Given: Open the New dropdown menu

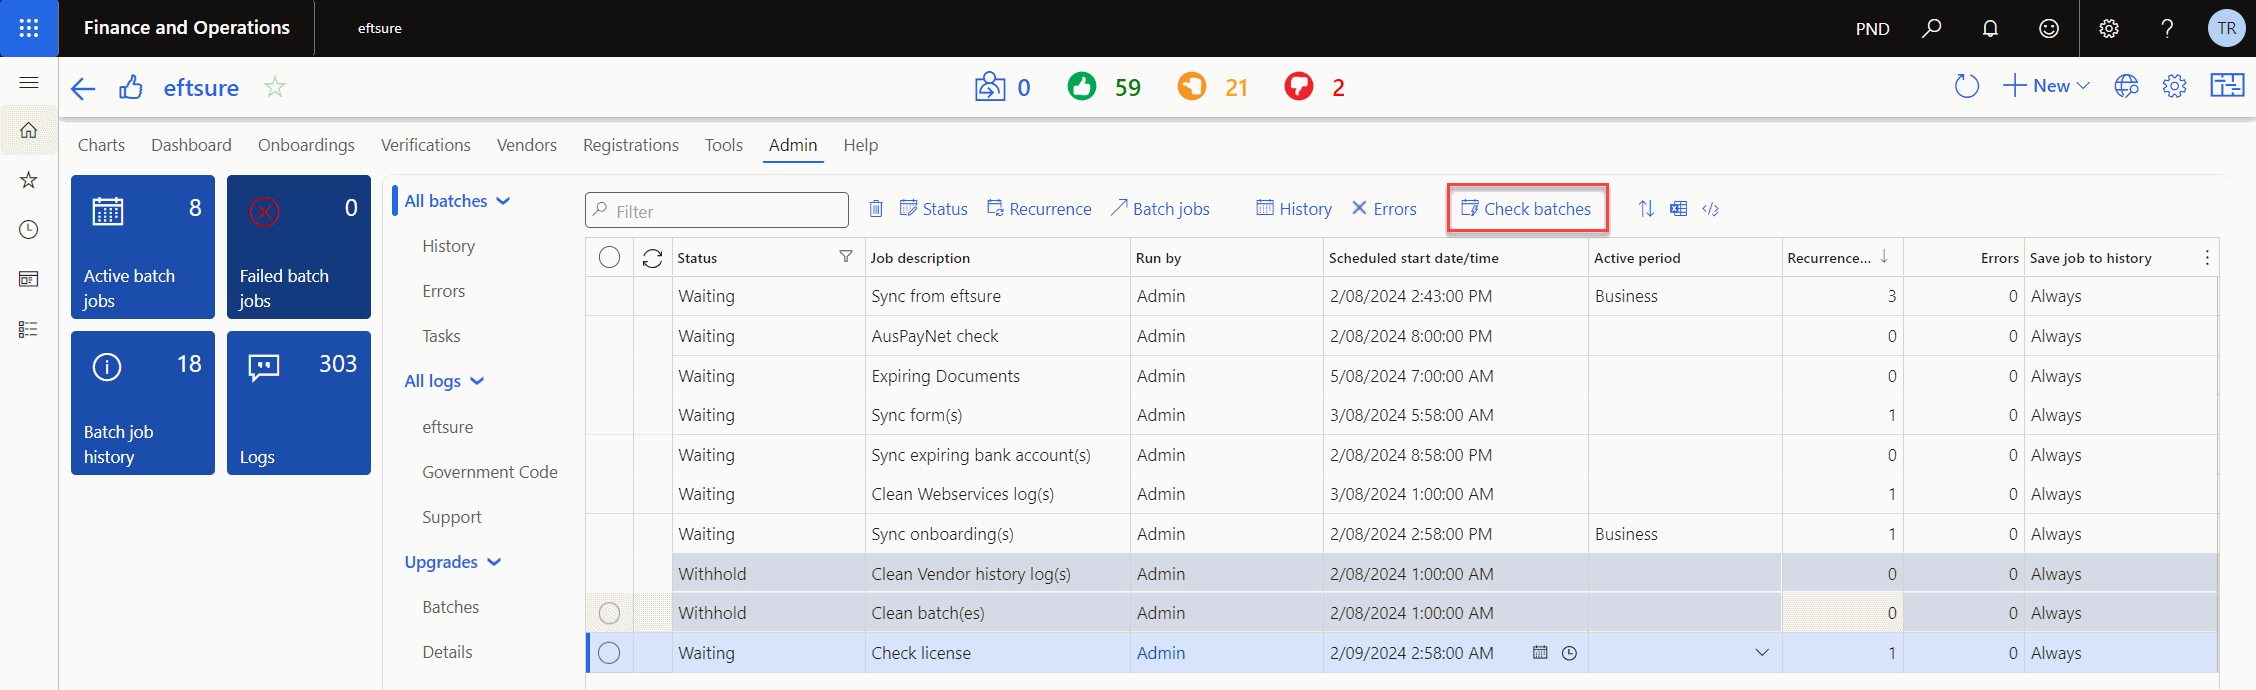Looking at the screenshot, I should [x=2047, y=86].
